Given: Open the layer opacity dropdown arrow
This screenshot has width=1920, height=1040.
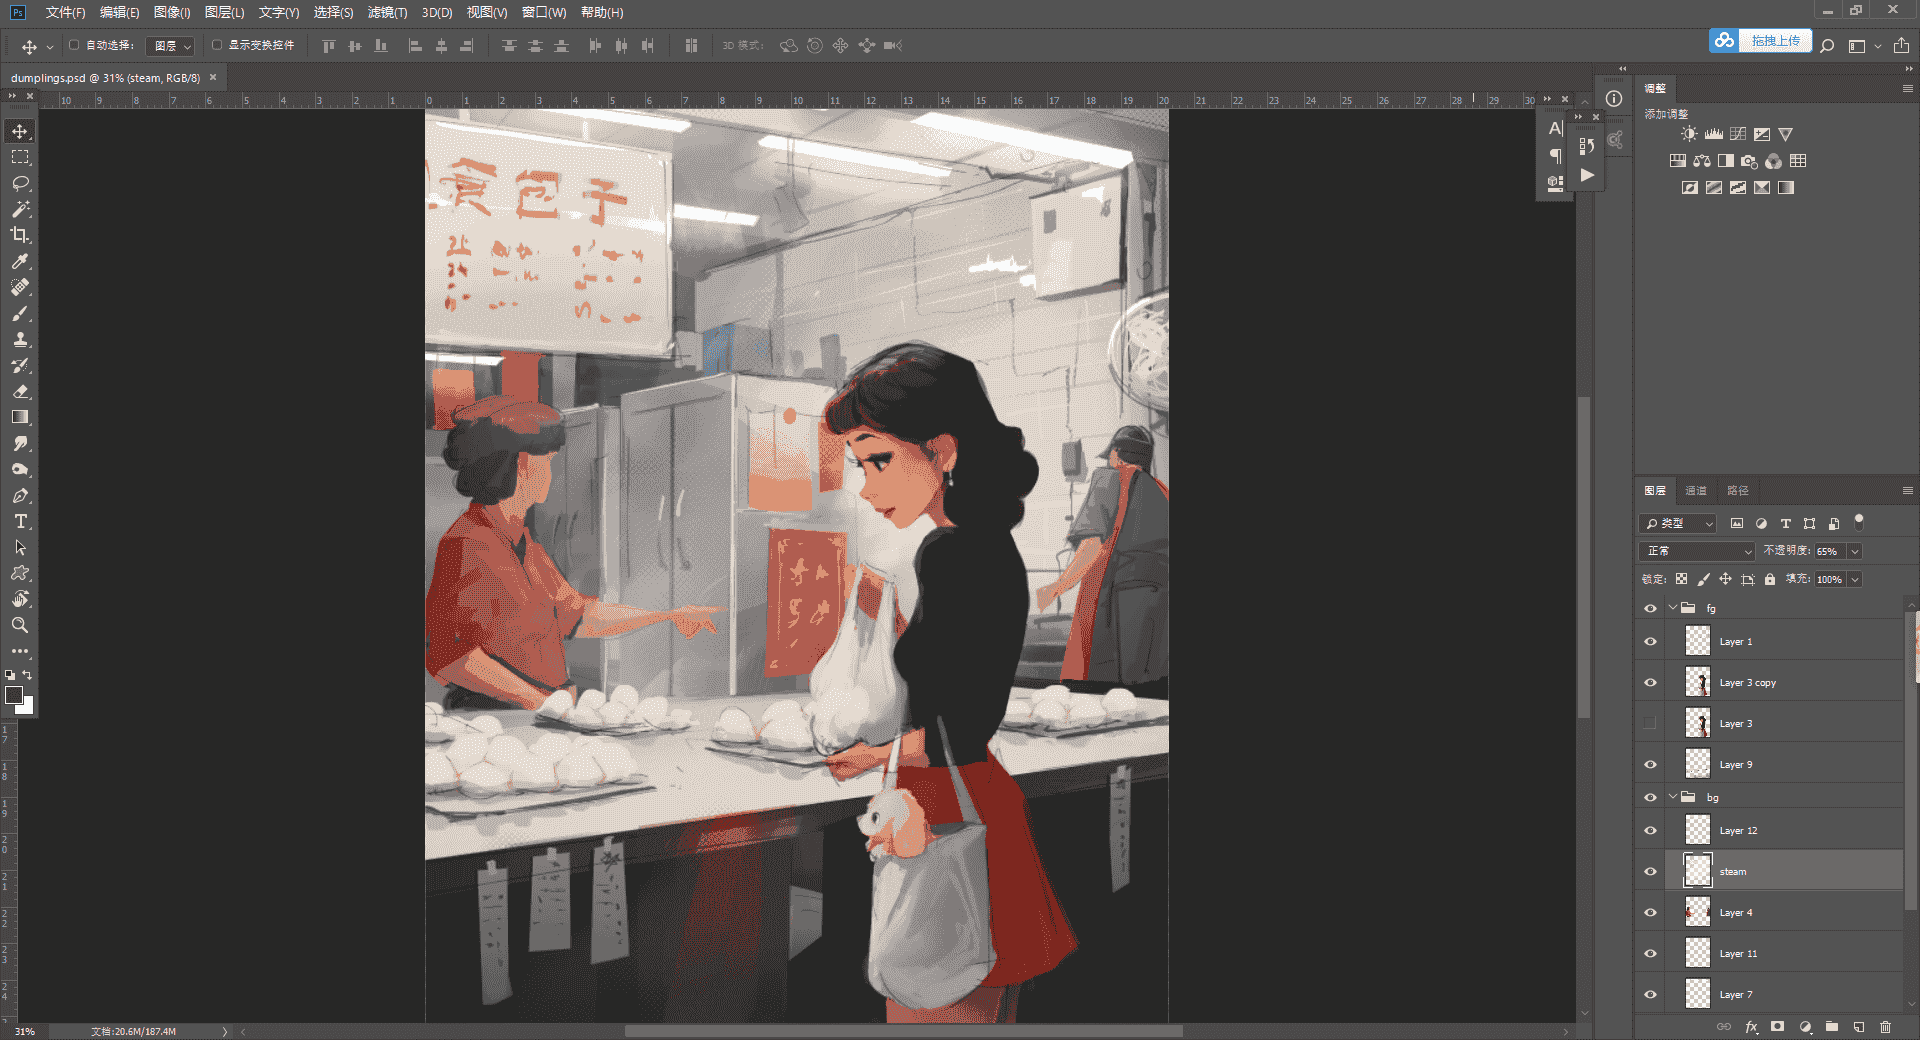Looking at the screenshot, I should 1855,551.
